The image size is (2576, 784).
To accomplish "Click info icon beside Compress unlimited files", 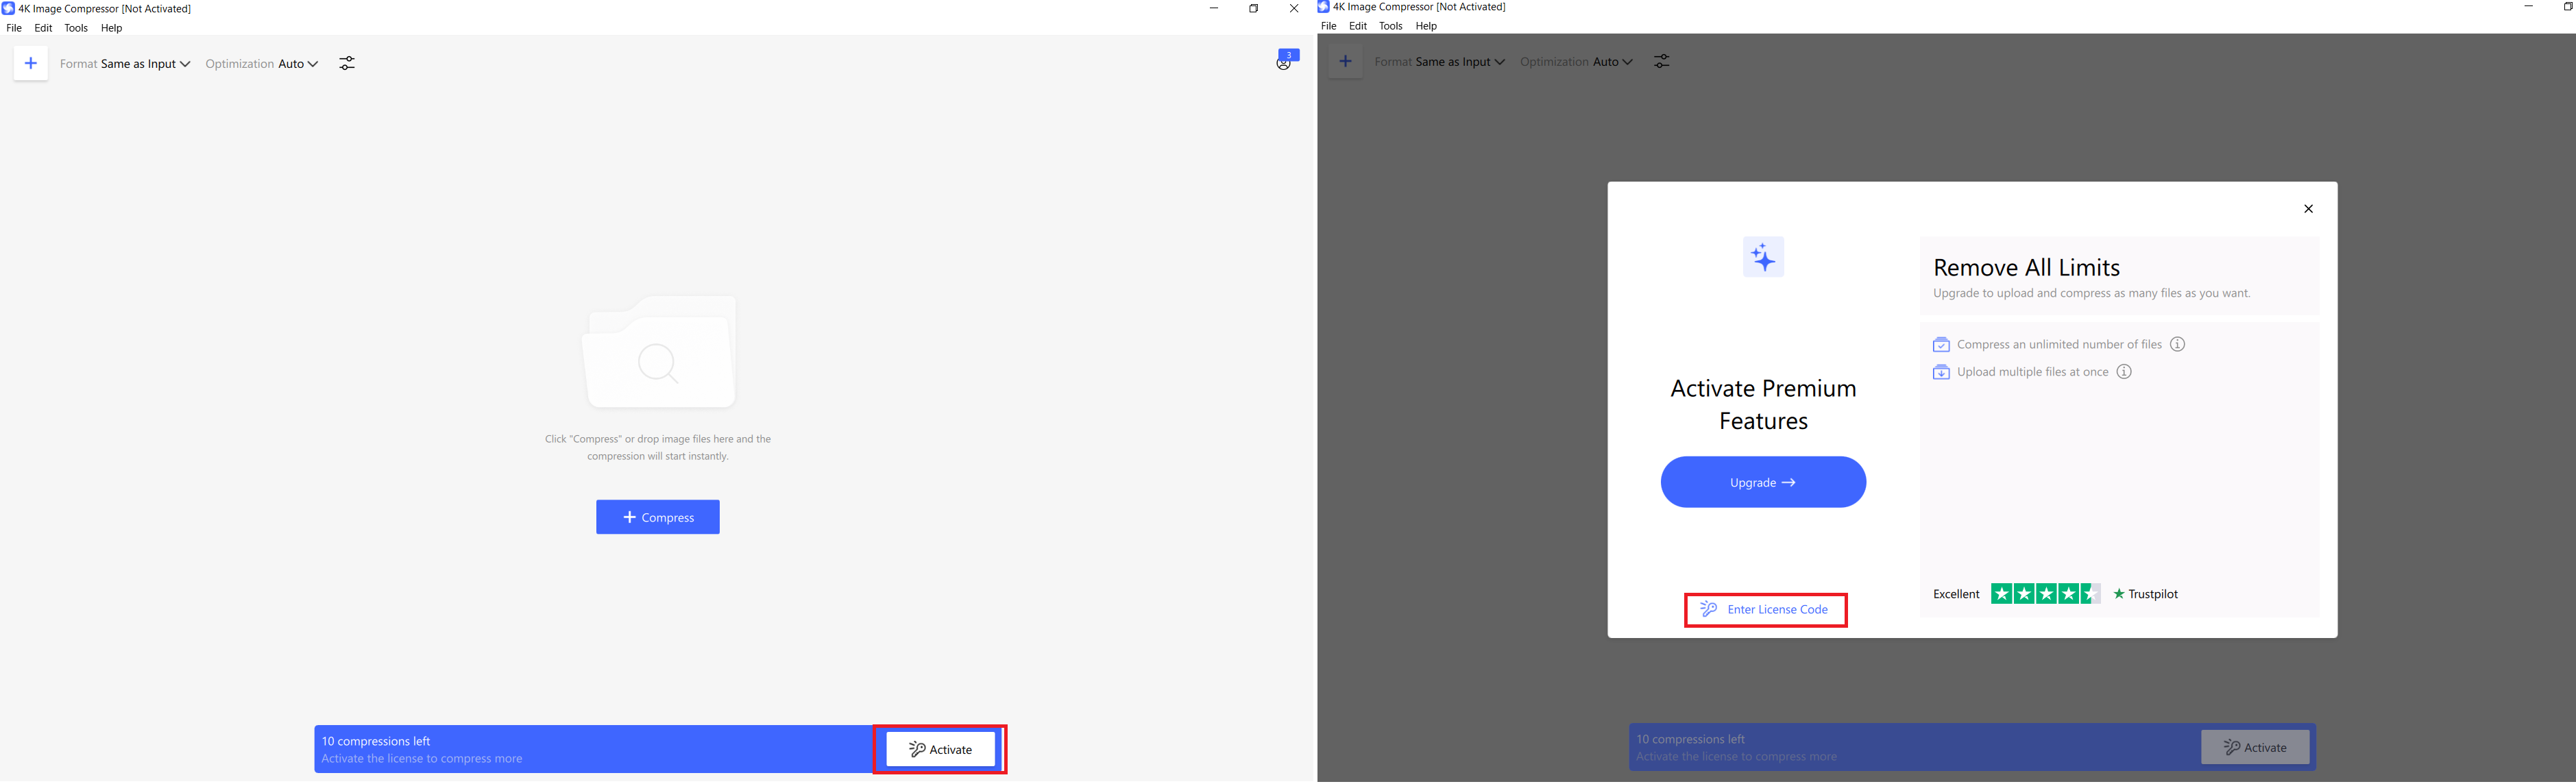I will coord(2178,344).
